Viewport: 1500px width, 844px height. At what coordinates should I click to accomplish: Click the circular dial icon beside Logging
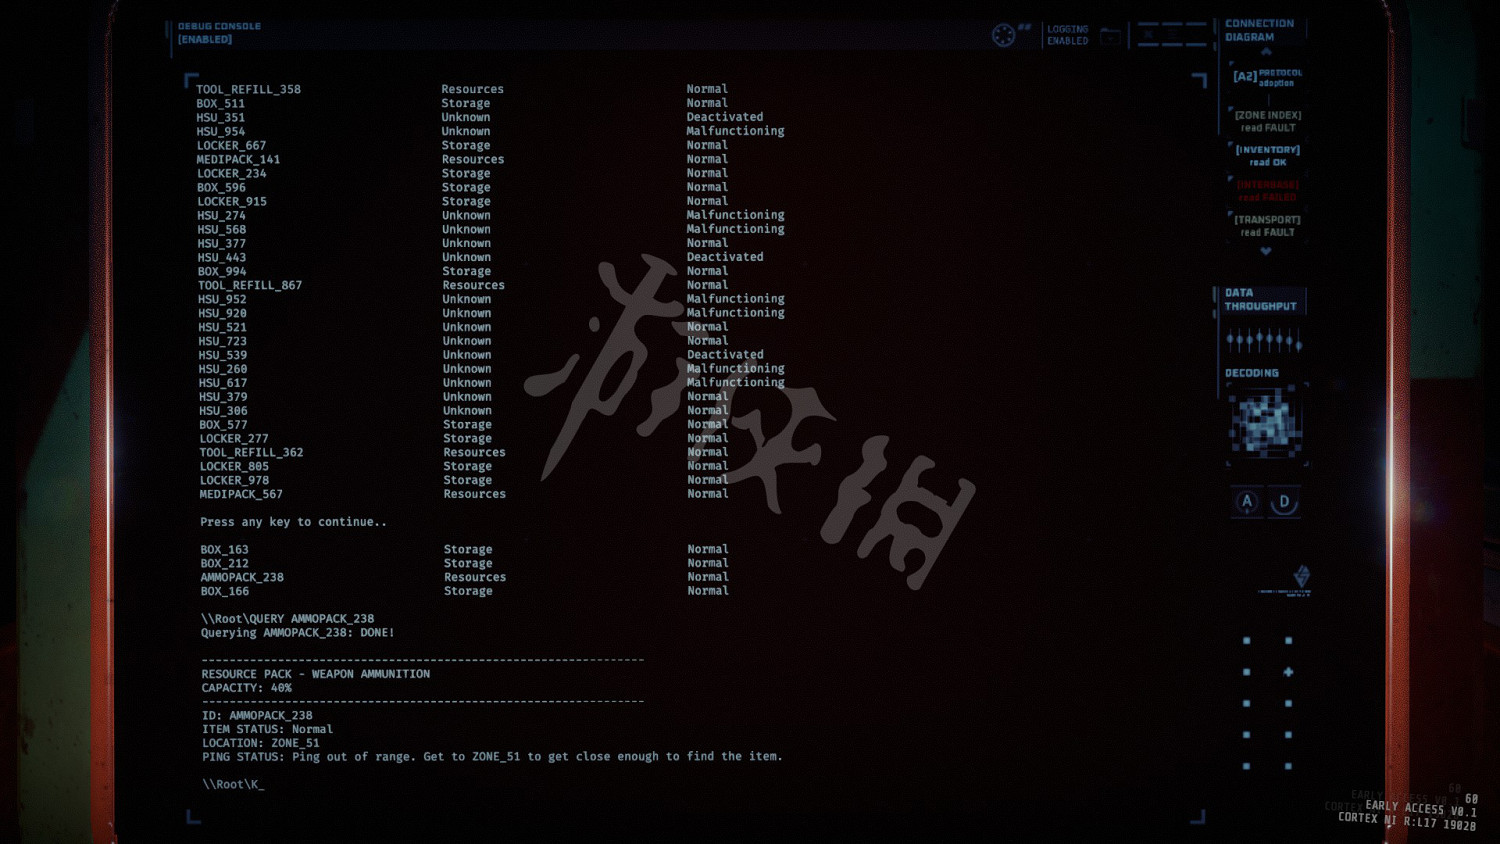pos(1003,36)
